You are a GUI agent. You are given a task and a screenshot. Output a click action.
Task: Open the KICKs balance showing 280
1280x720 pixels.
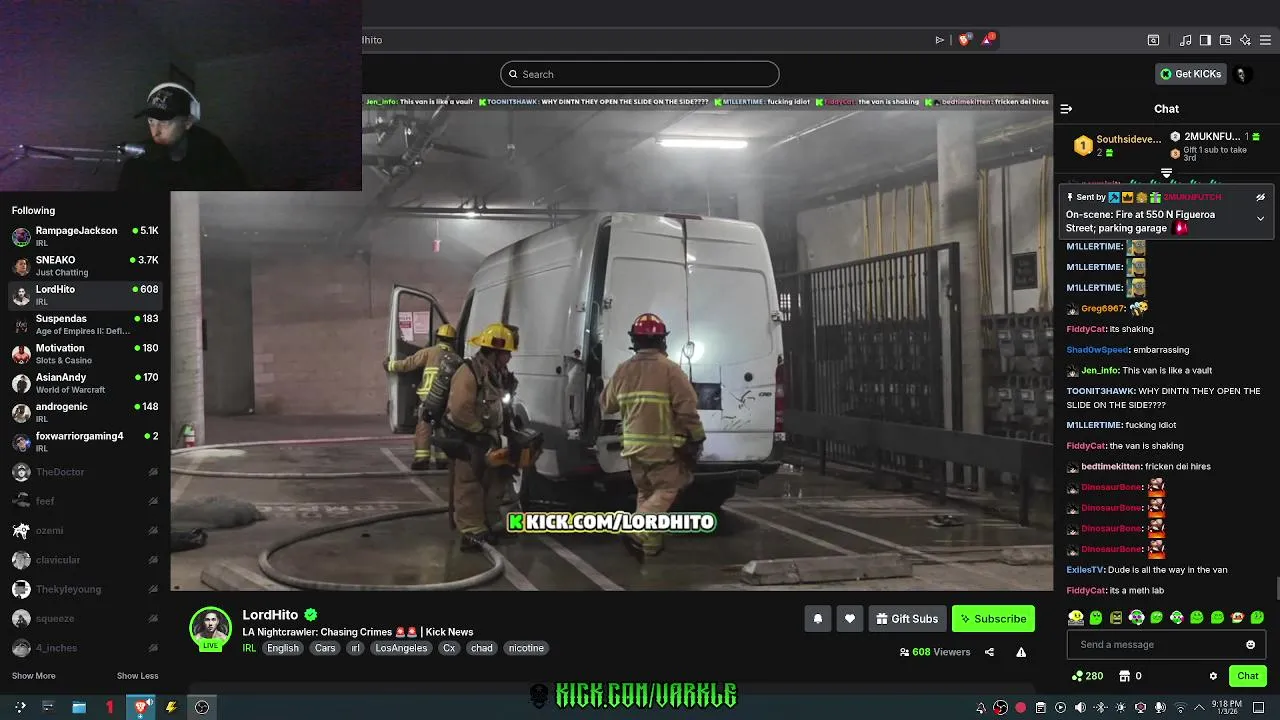click(1086, 676)
